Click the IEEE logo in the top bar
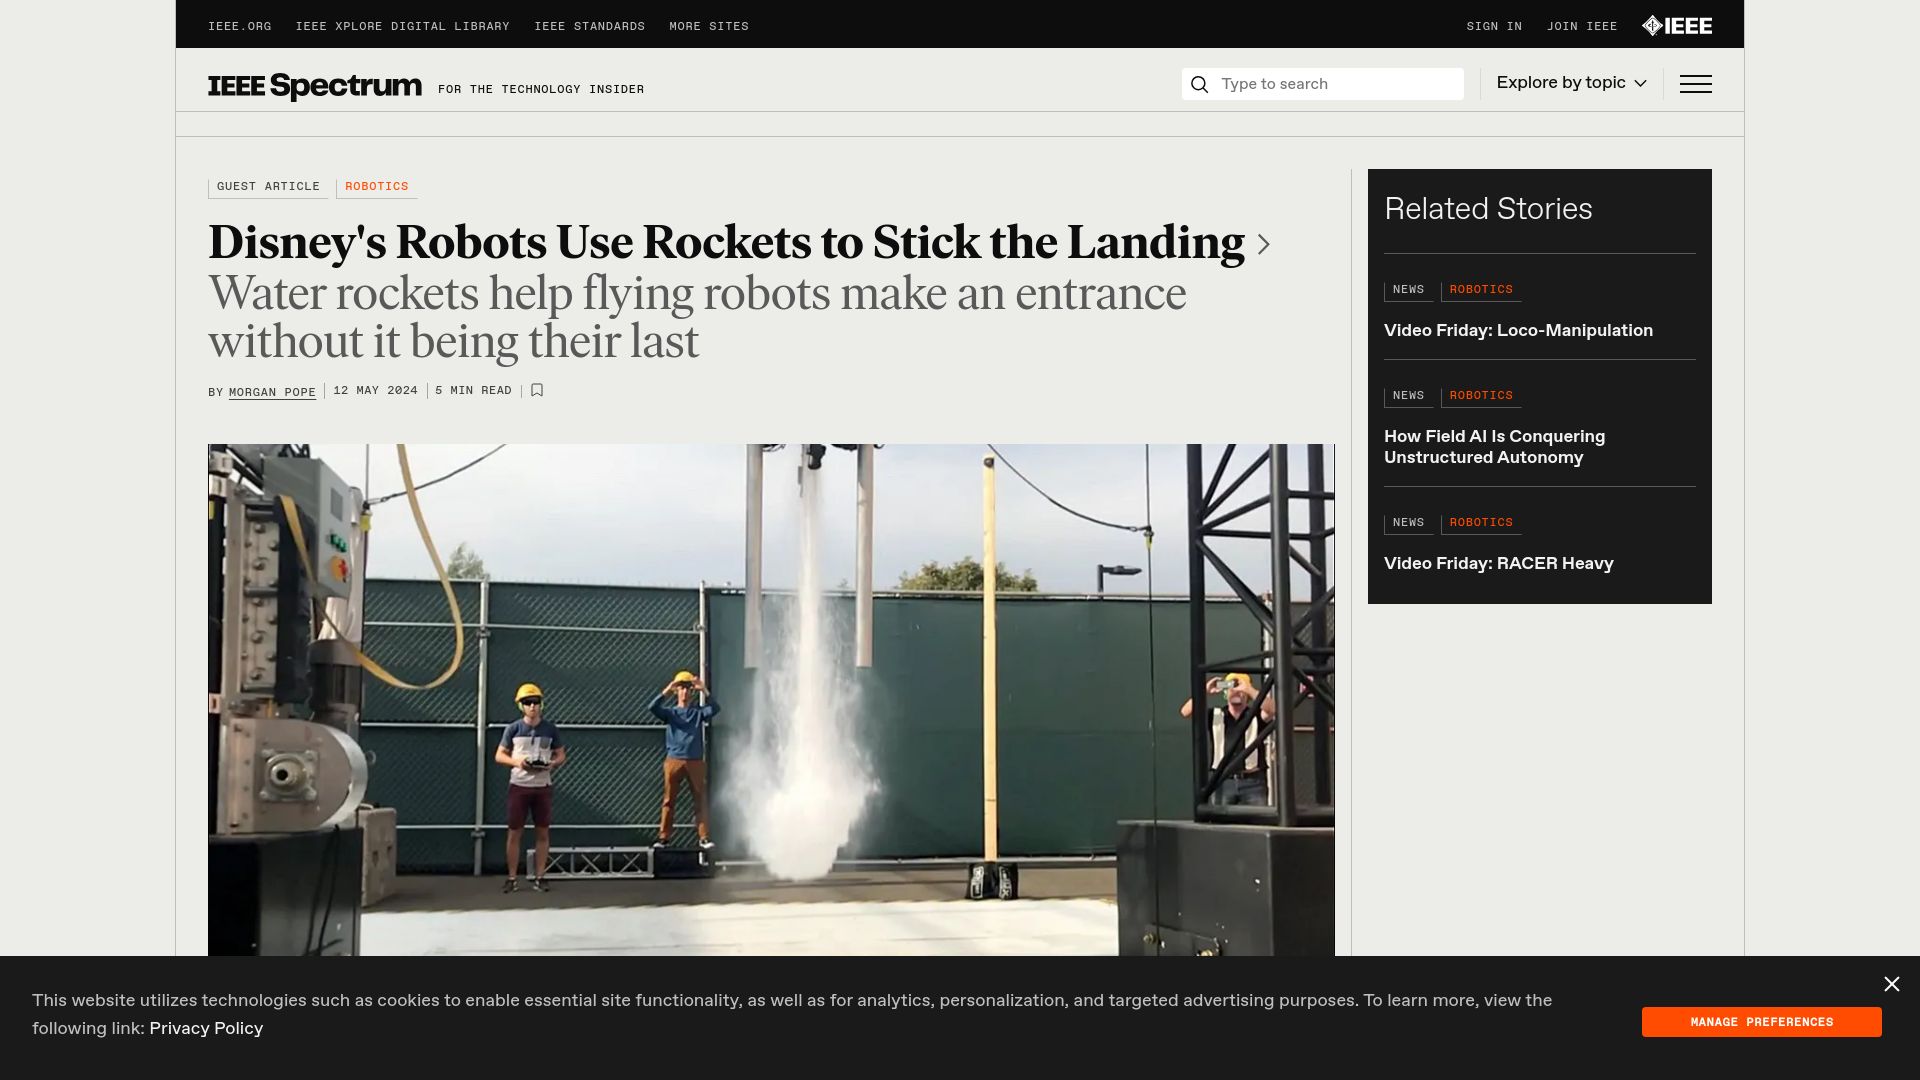The image size is (1920, 1080). tap(1677, 26)
